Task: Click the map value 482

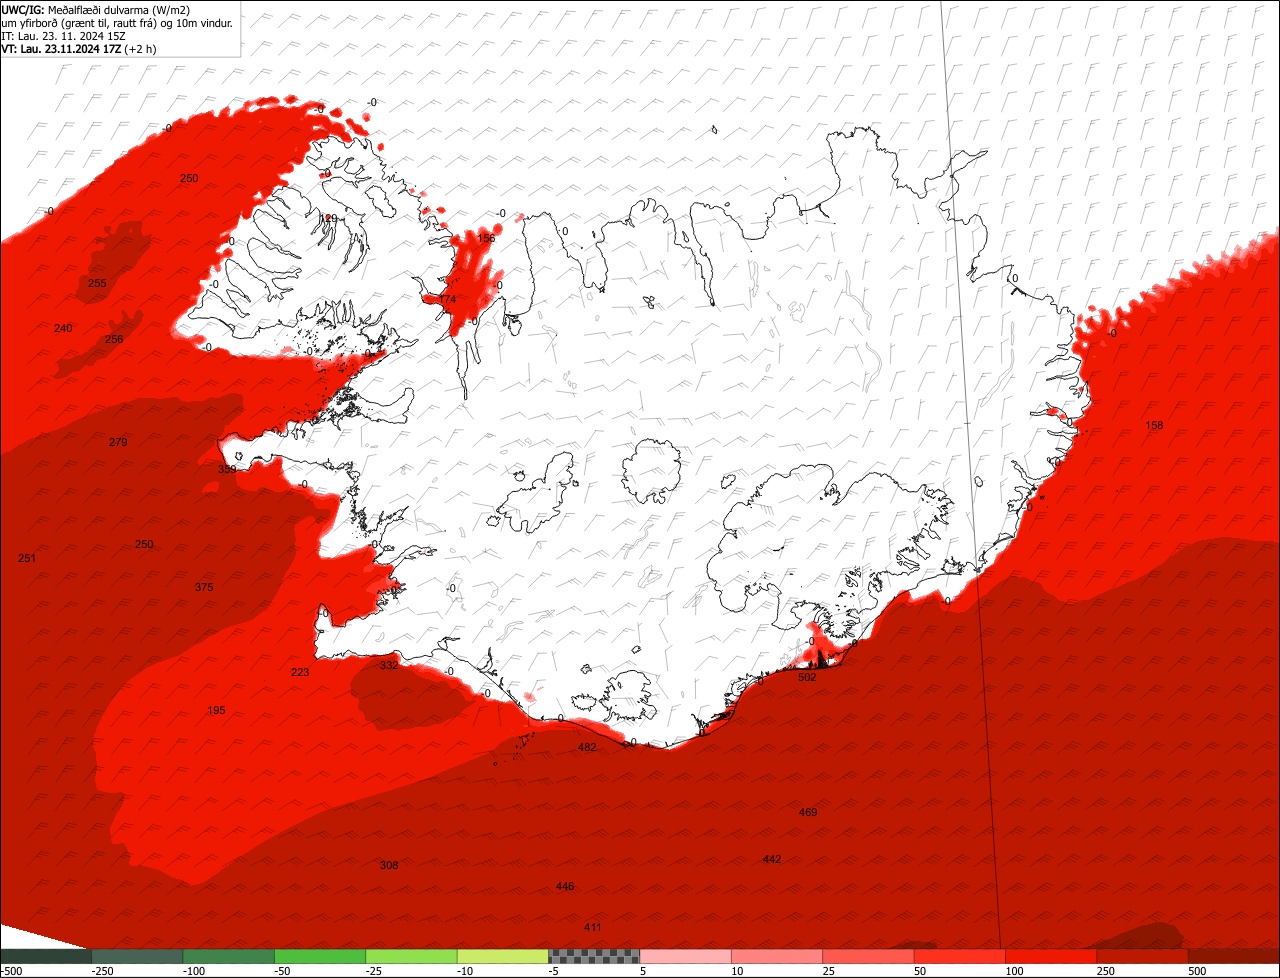Action: pos(587,747)
